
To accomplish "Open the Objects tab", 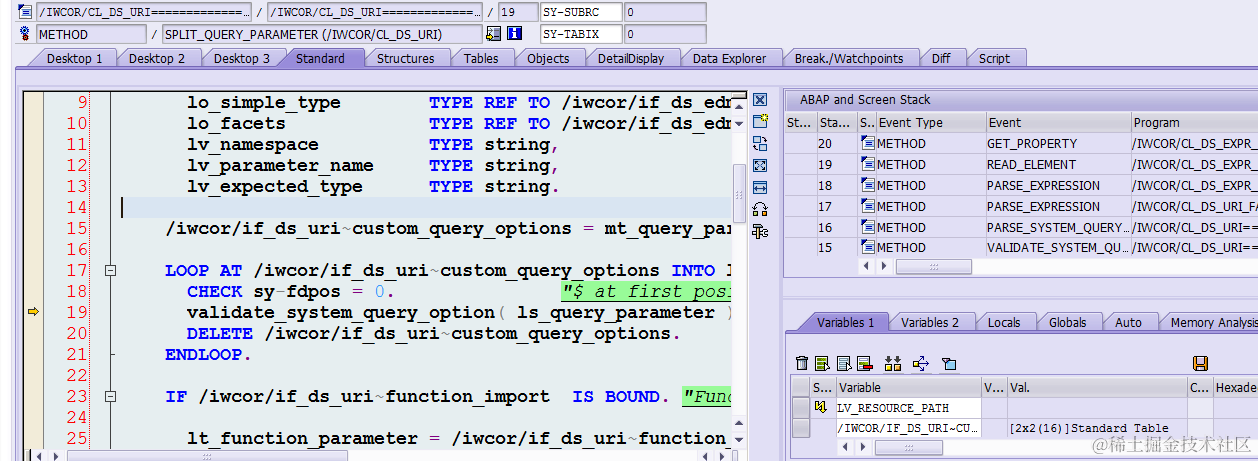I will (x=548, y=58).
